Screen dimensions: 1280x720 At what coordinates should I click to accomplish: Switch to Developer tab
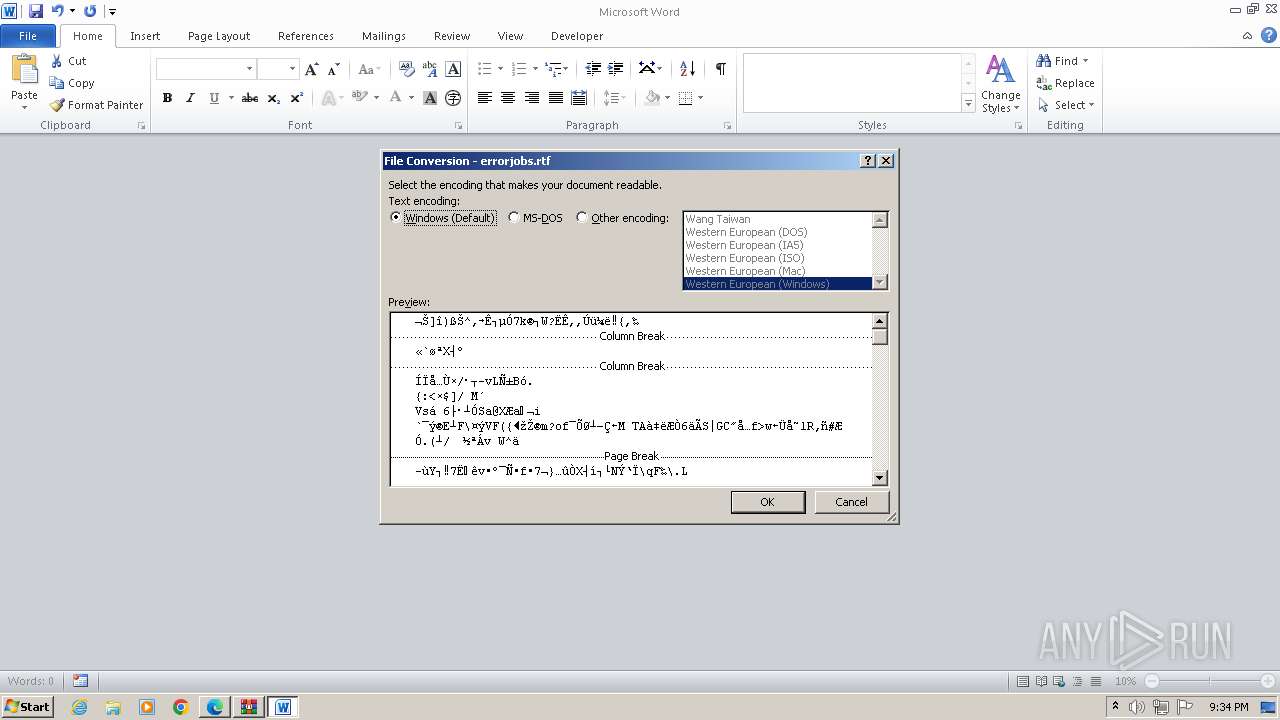point(577,36)
